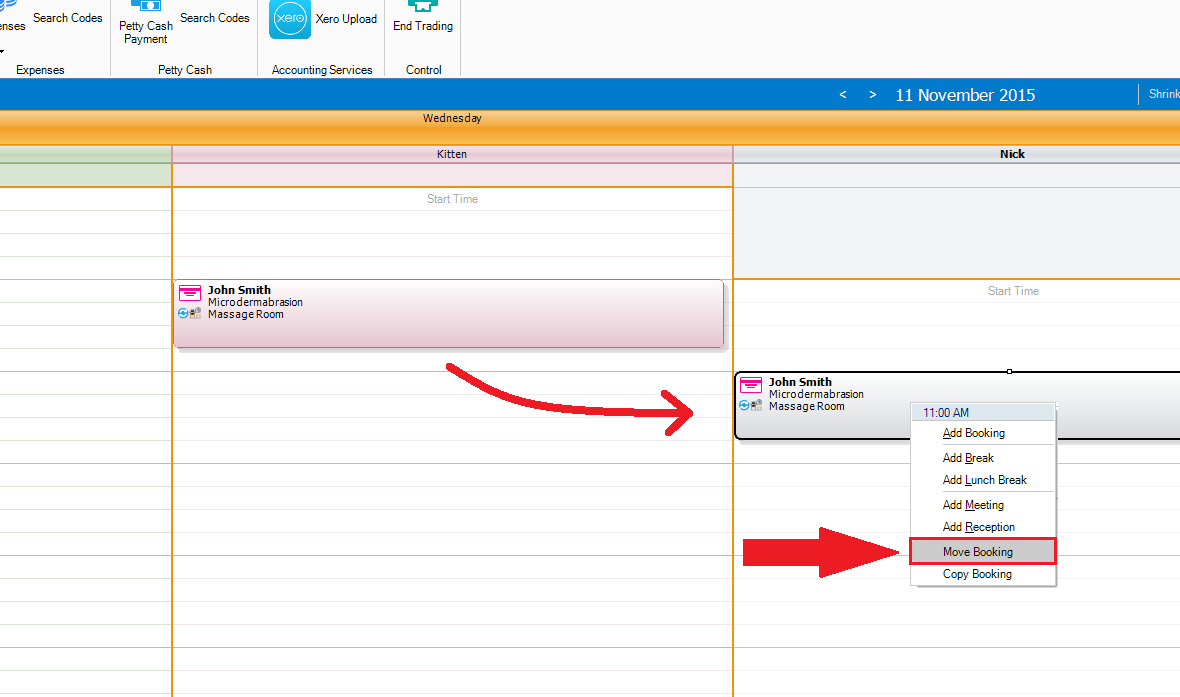The height and width of the screenshot is (697, 1180).
Task: Click Search Codes in Expenses group
Action: tap(68, 18)
